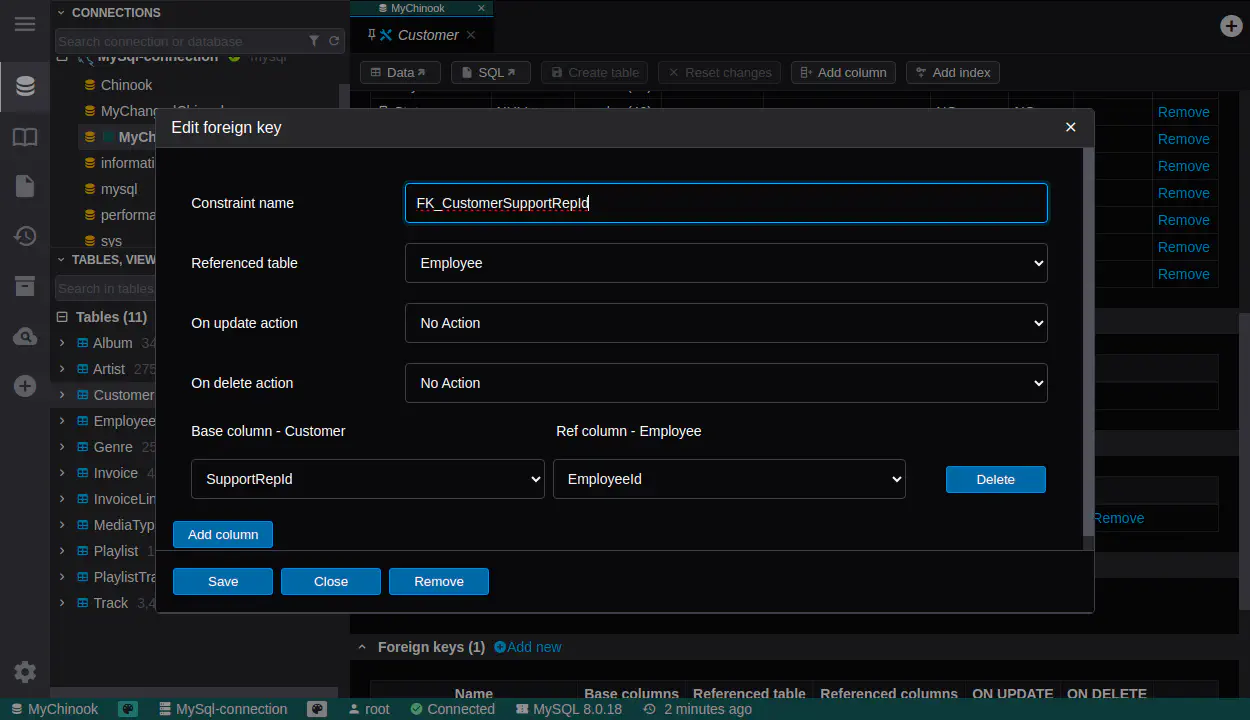The image size is (1250, 720).
Task: Refresh the connections list
Action: click(x=334, y=41)
